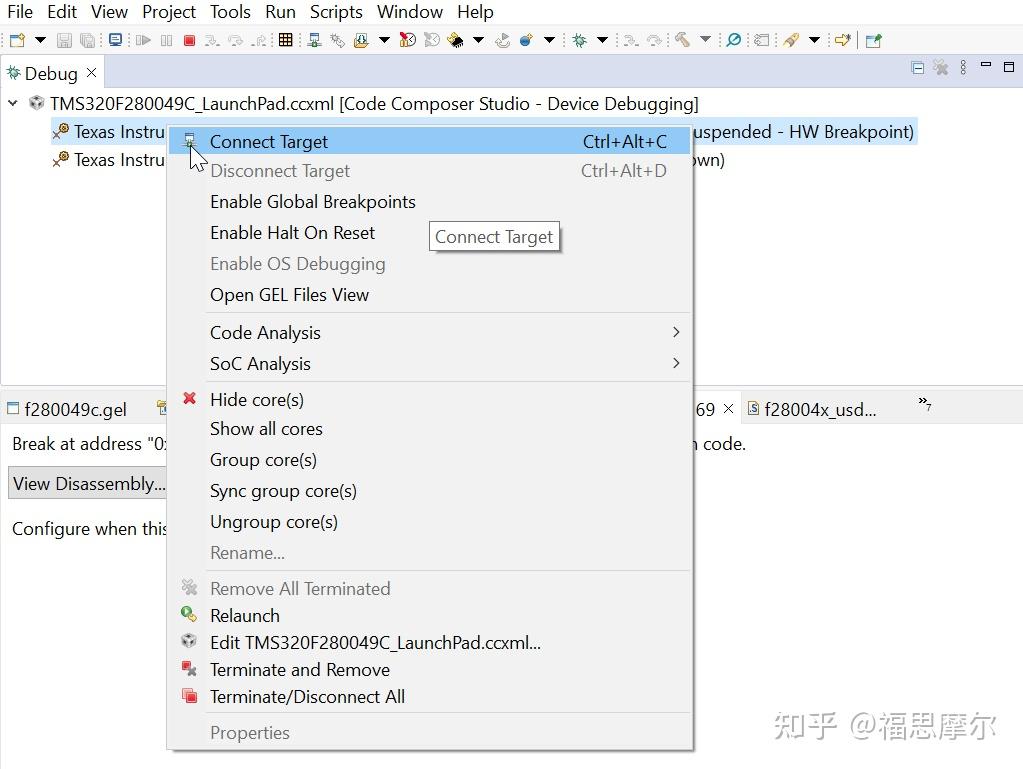This screenshot has width=1023, height=769.
Task: Click the Resume (play) toolbar icon
Action: click(x=142, y=40)
